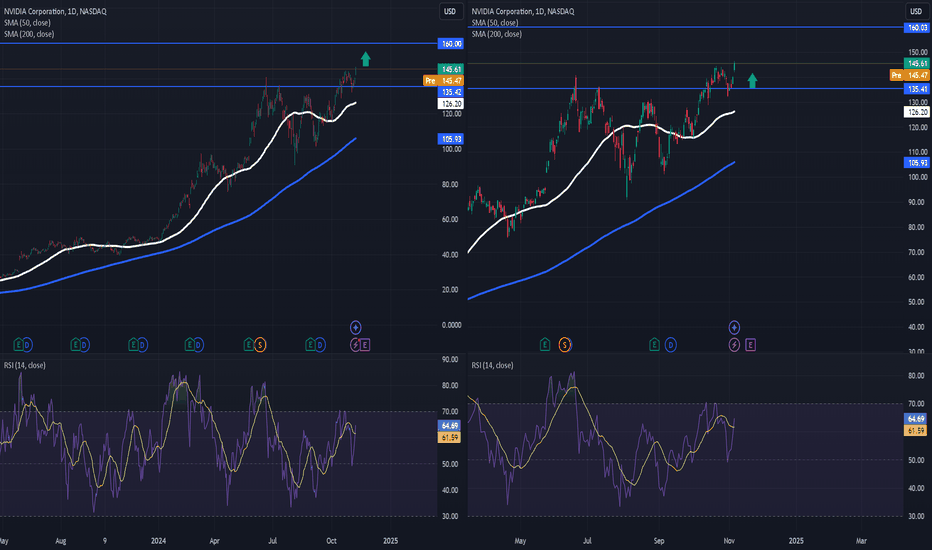Click left chart's green E marker near the Aug label
The image size is (932, 550).
75,345
